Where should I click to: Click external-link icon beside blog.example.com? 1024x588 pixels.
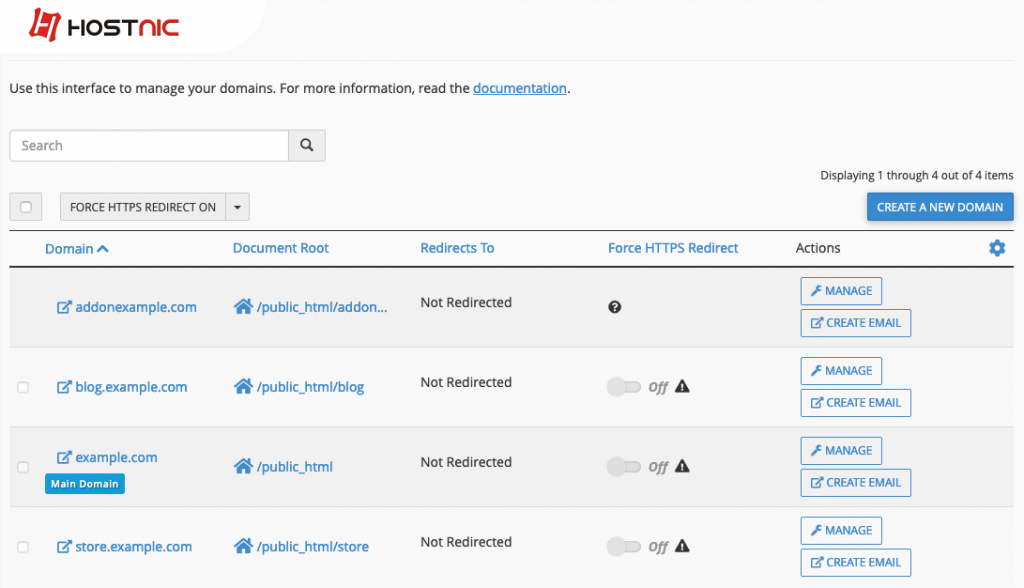tap(63, 387)
